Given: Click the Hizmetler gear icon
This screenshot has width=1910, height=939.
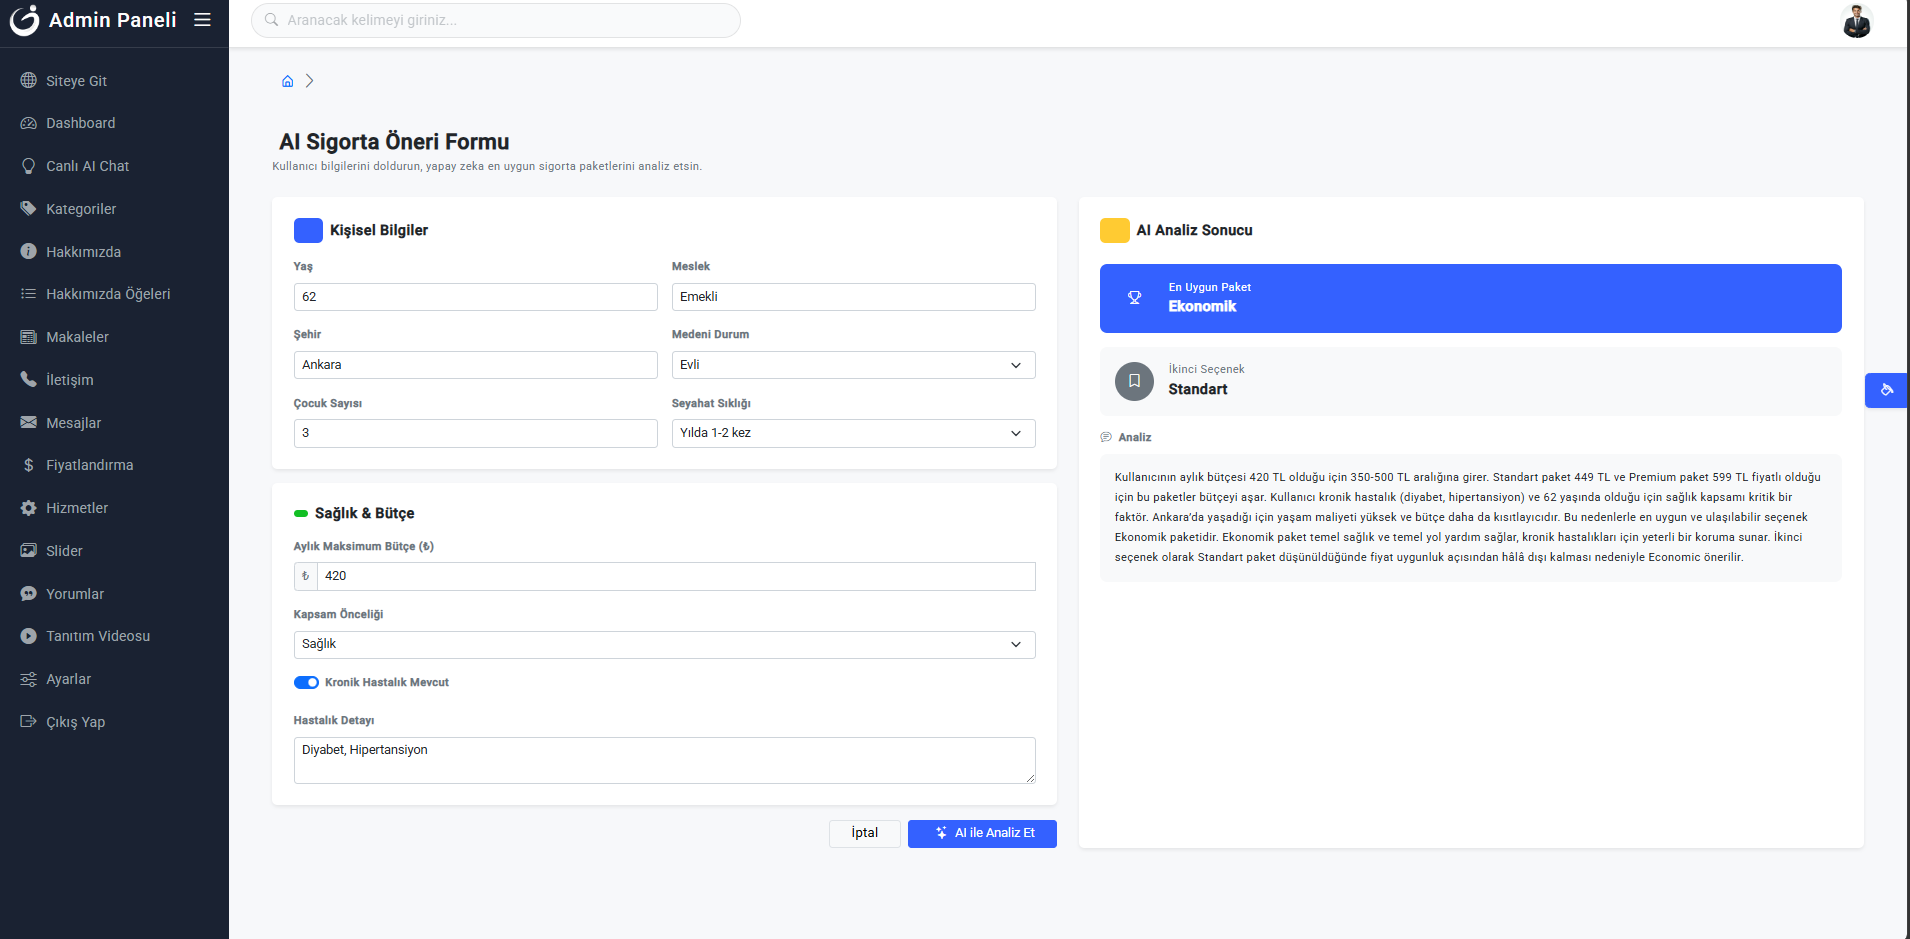Looking at the screenshot, I should 28,508.
